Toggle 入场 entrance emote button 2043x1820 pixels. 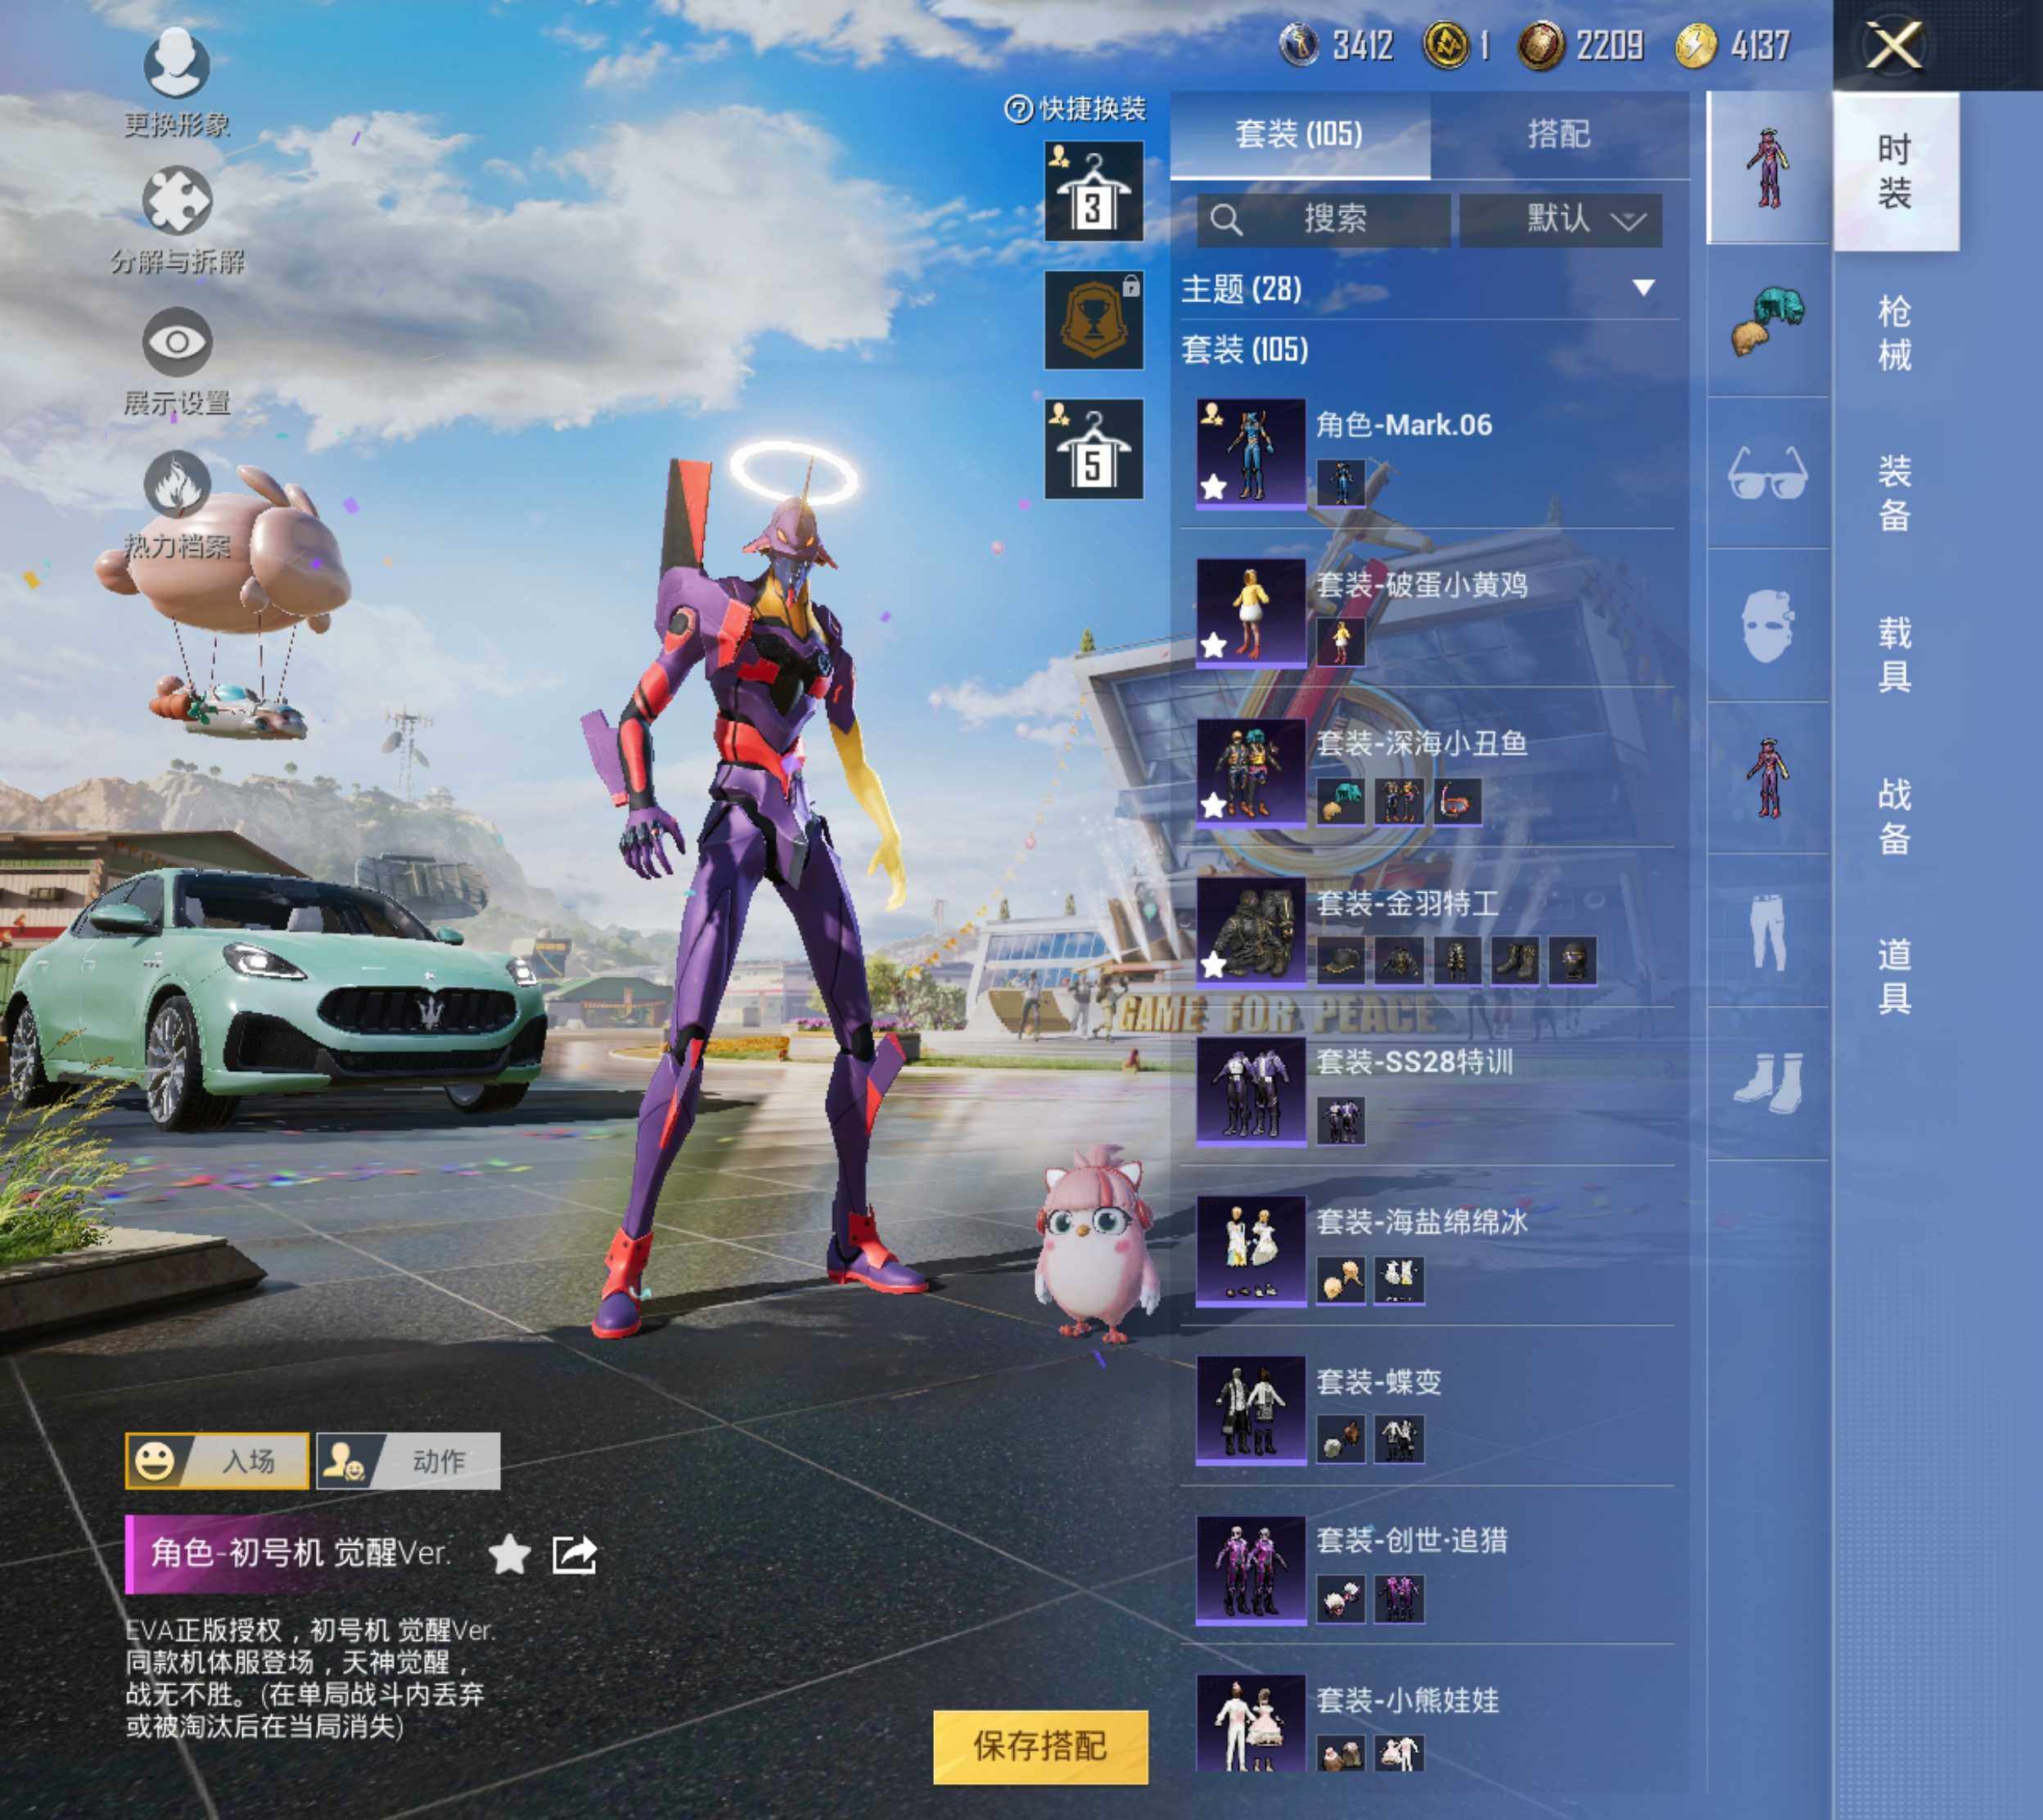tap(217, 1461)
